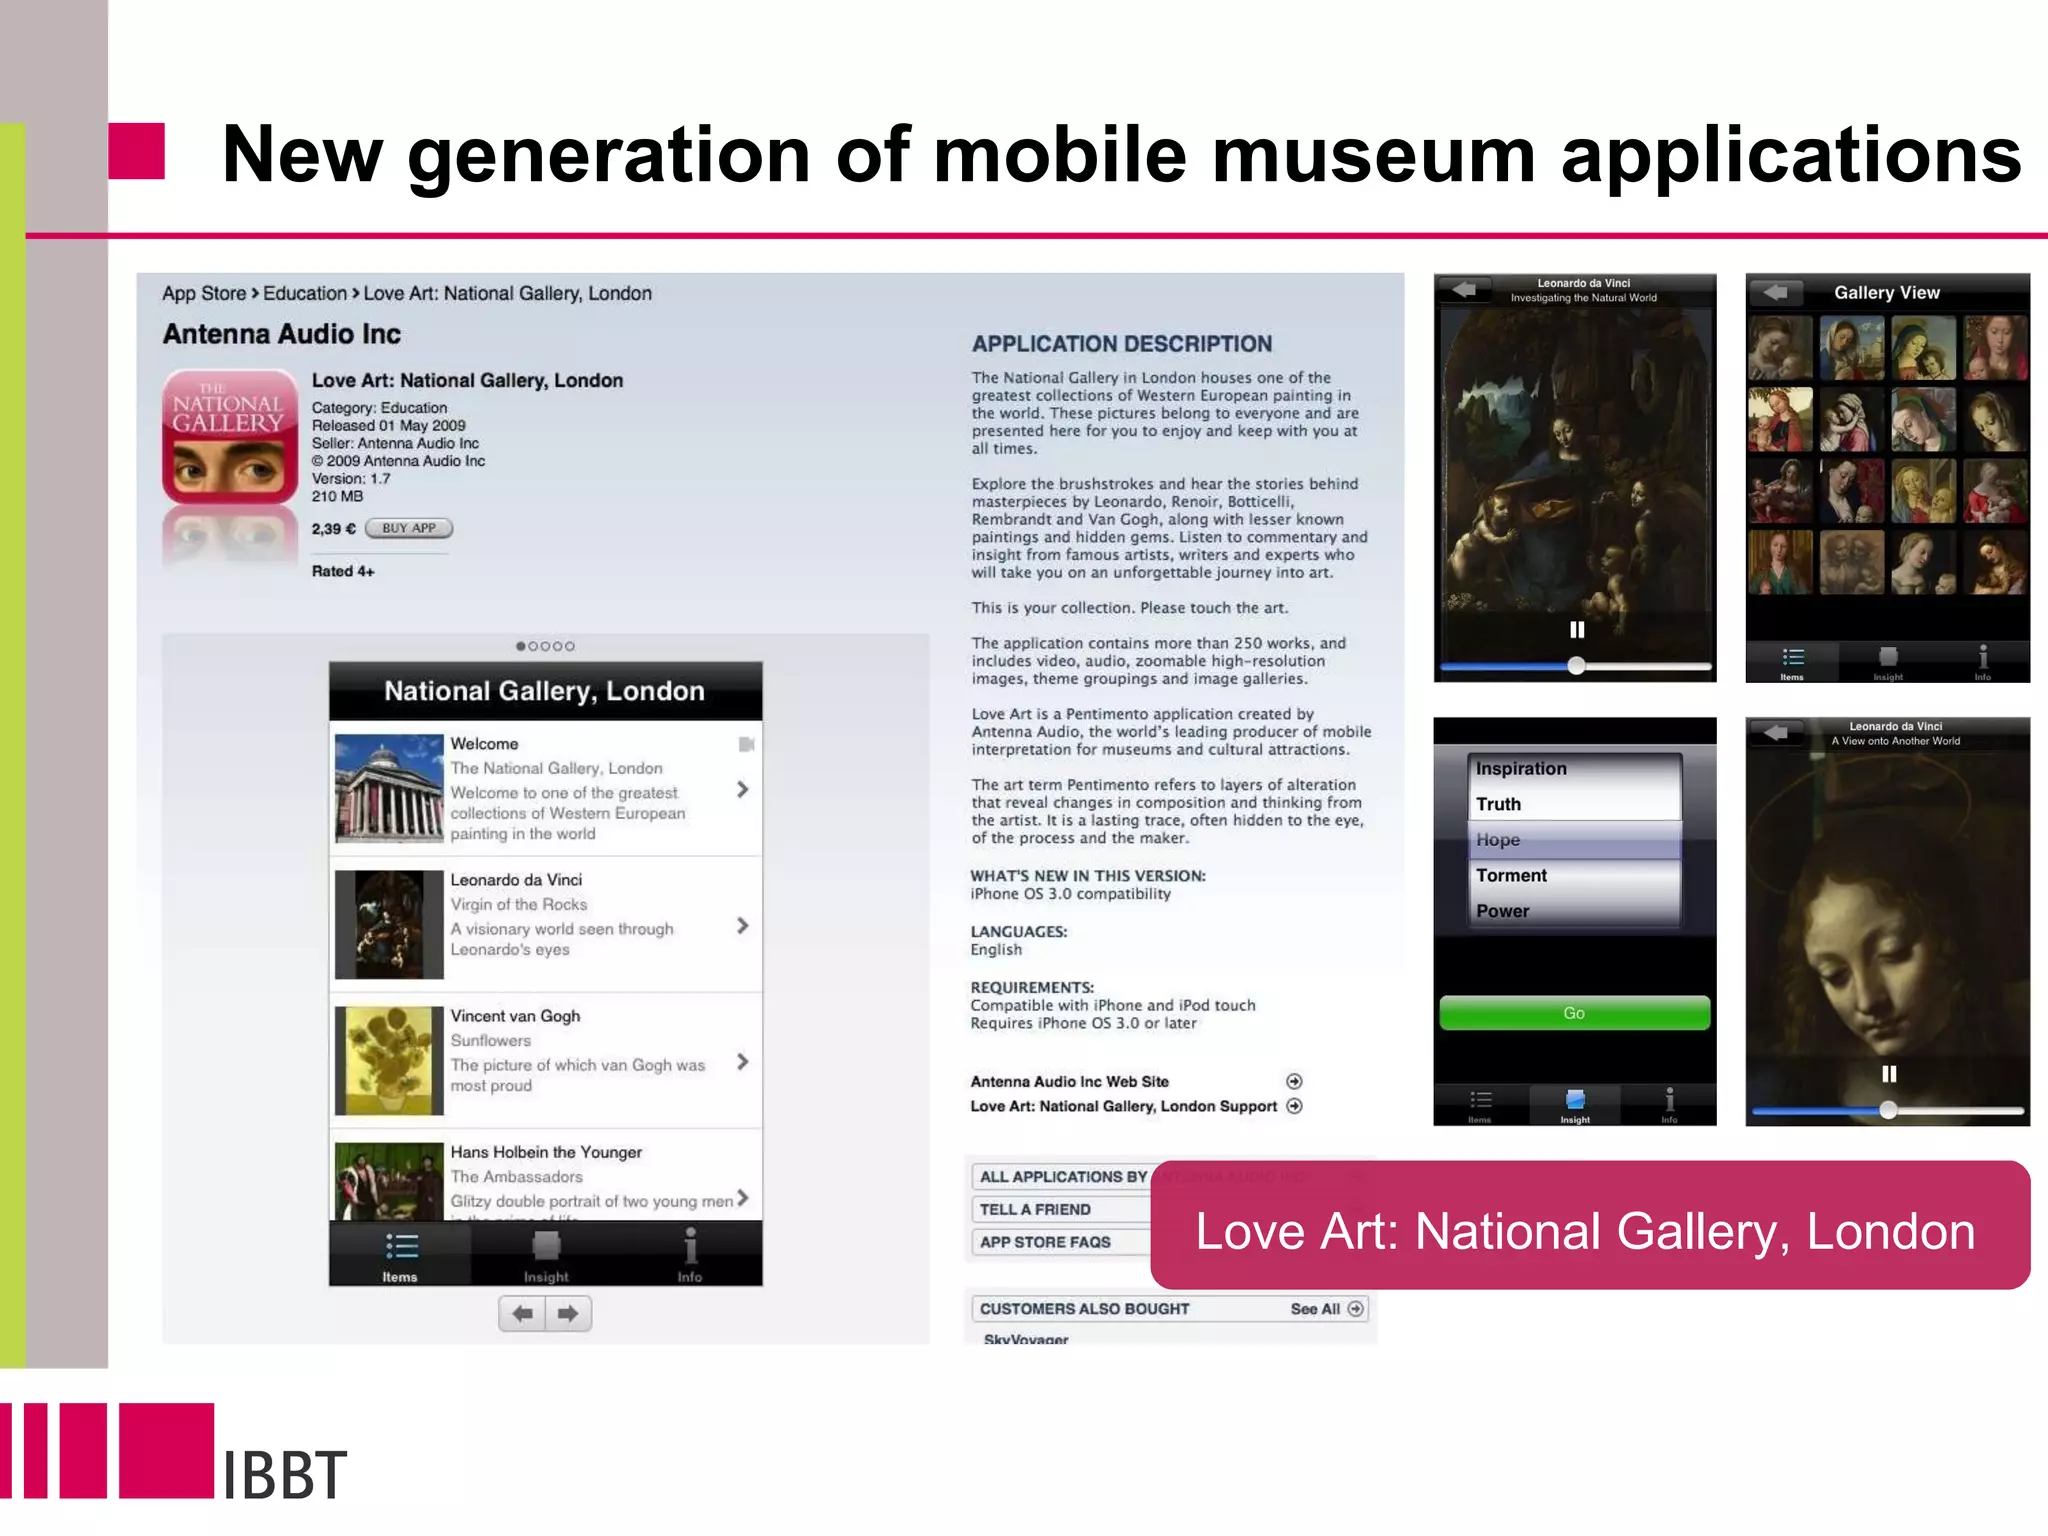Choose Power in theme picker
The image size is (2048, 1536).
(1574, 911)
